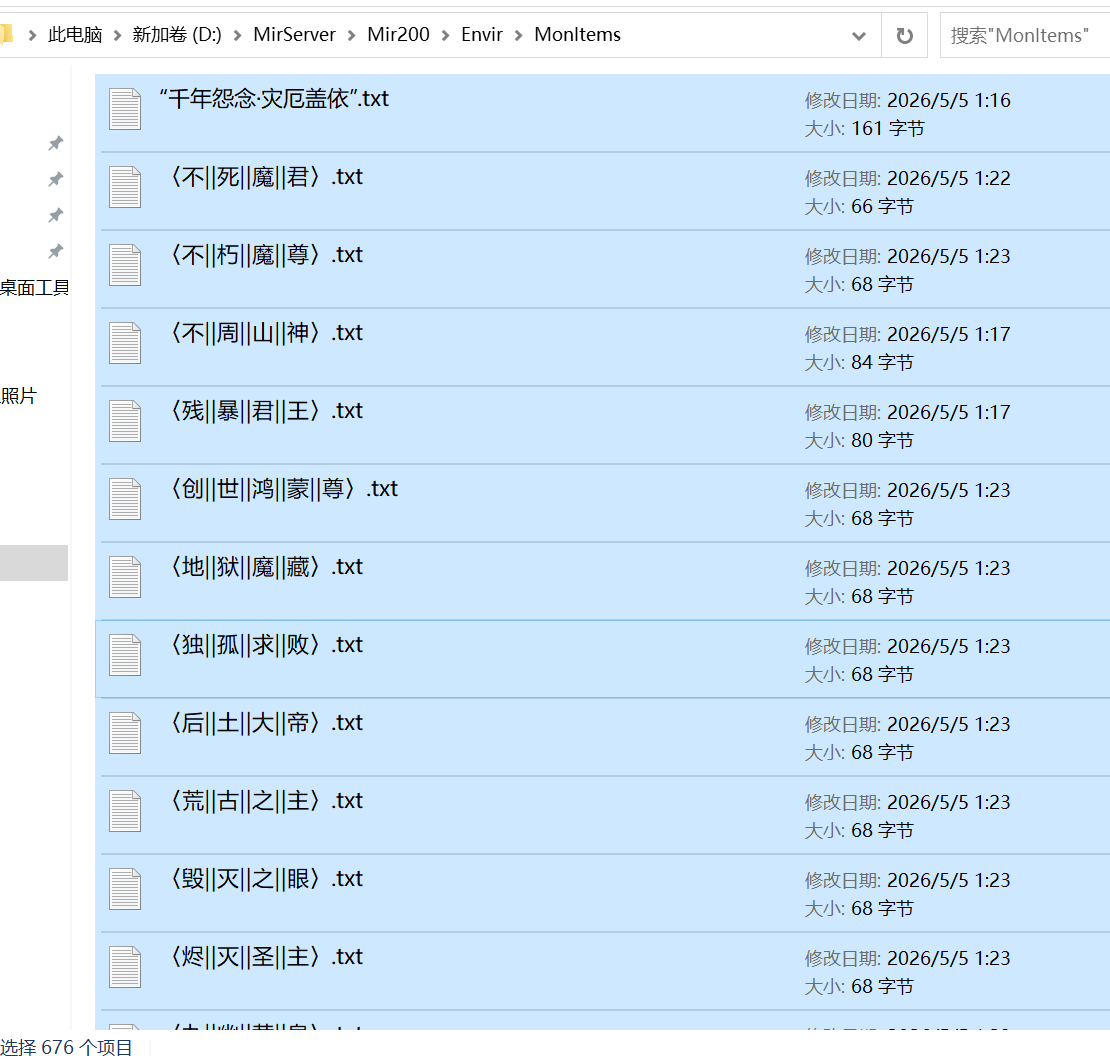The height and width of the screenshot is (1062, 1110).
Task: Navigate to 此电脑 in the address bar
Action: coord(75,35)
